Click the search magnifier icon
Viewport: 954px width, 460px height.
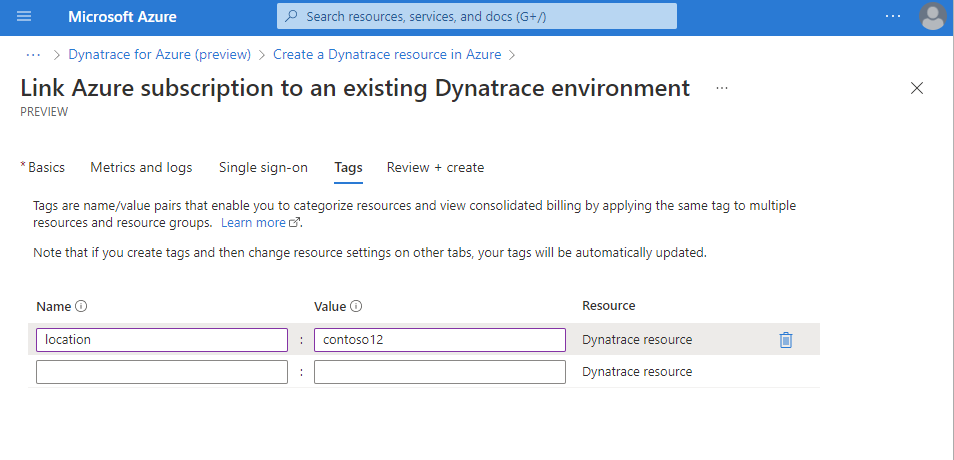[x=291, y=16]
